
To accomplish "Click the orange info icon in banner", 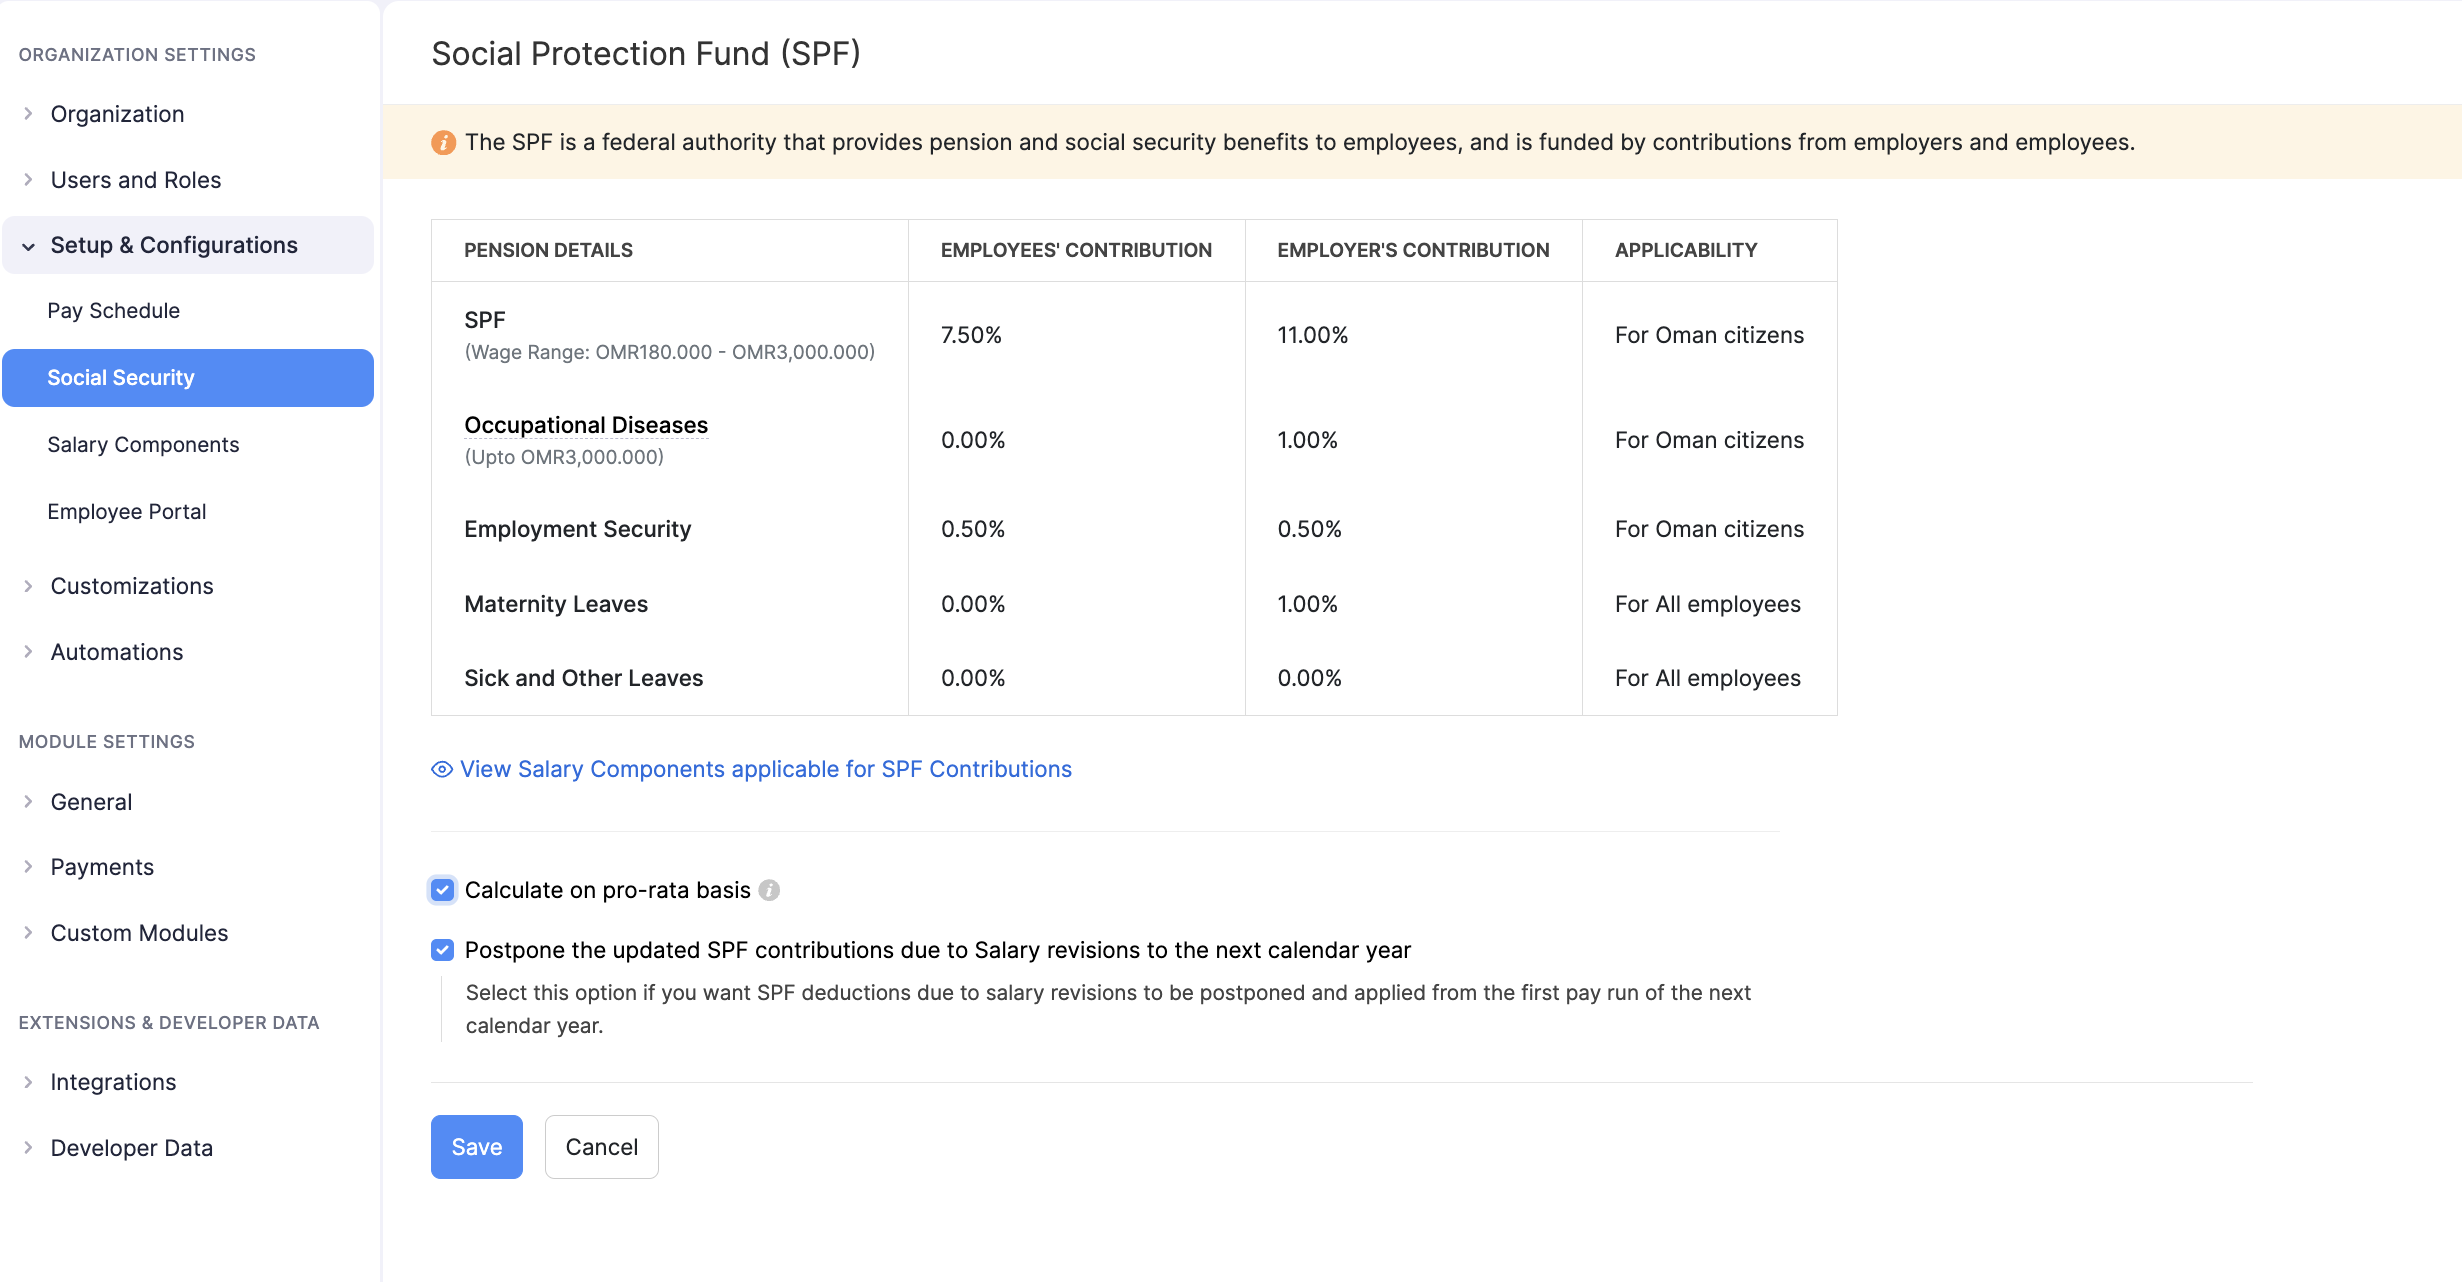I will [x=443, y=143].
